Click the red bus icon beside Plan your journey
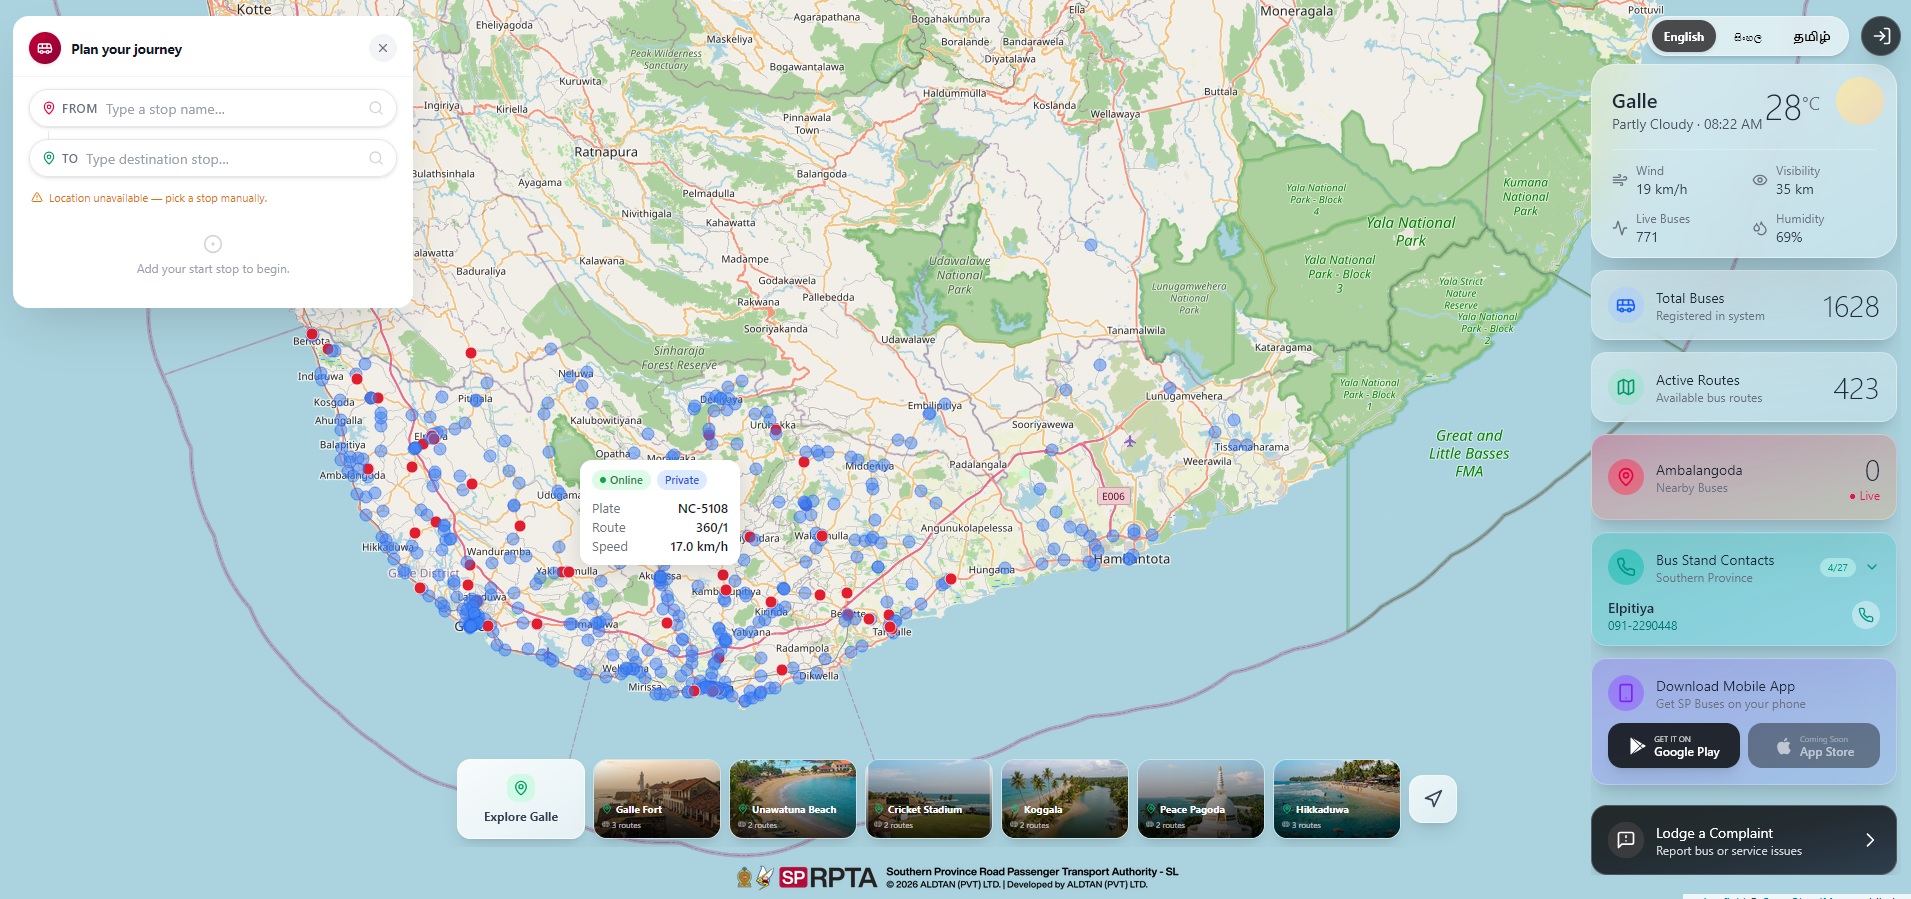Viewport: 1911px width, 899px height. pyautogui.click(x=45, y=48)
